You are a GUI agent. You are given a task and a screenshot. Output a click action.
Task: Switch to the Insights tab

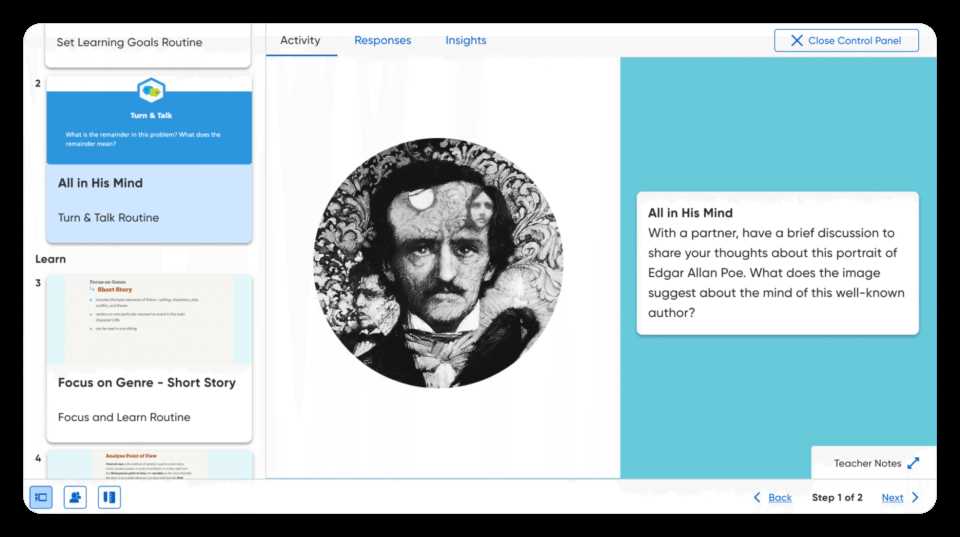tap(465, 40)
